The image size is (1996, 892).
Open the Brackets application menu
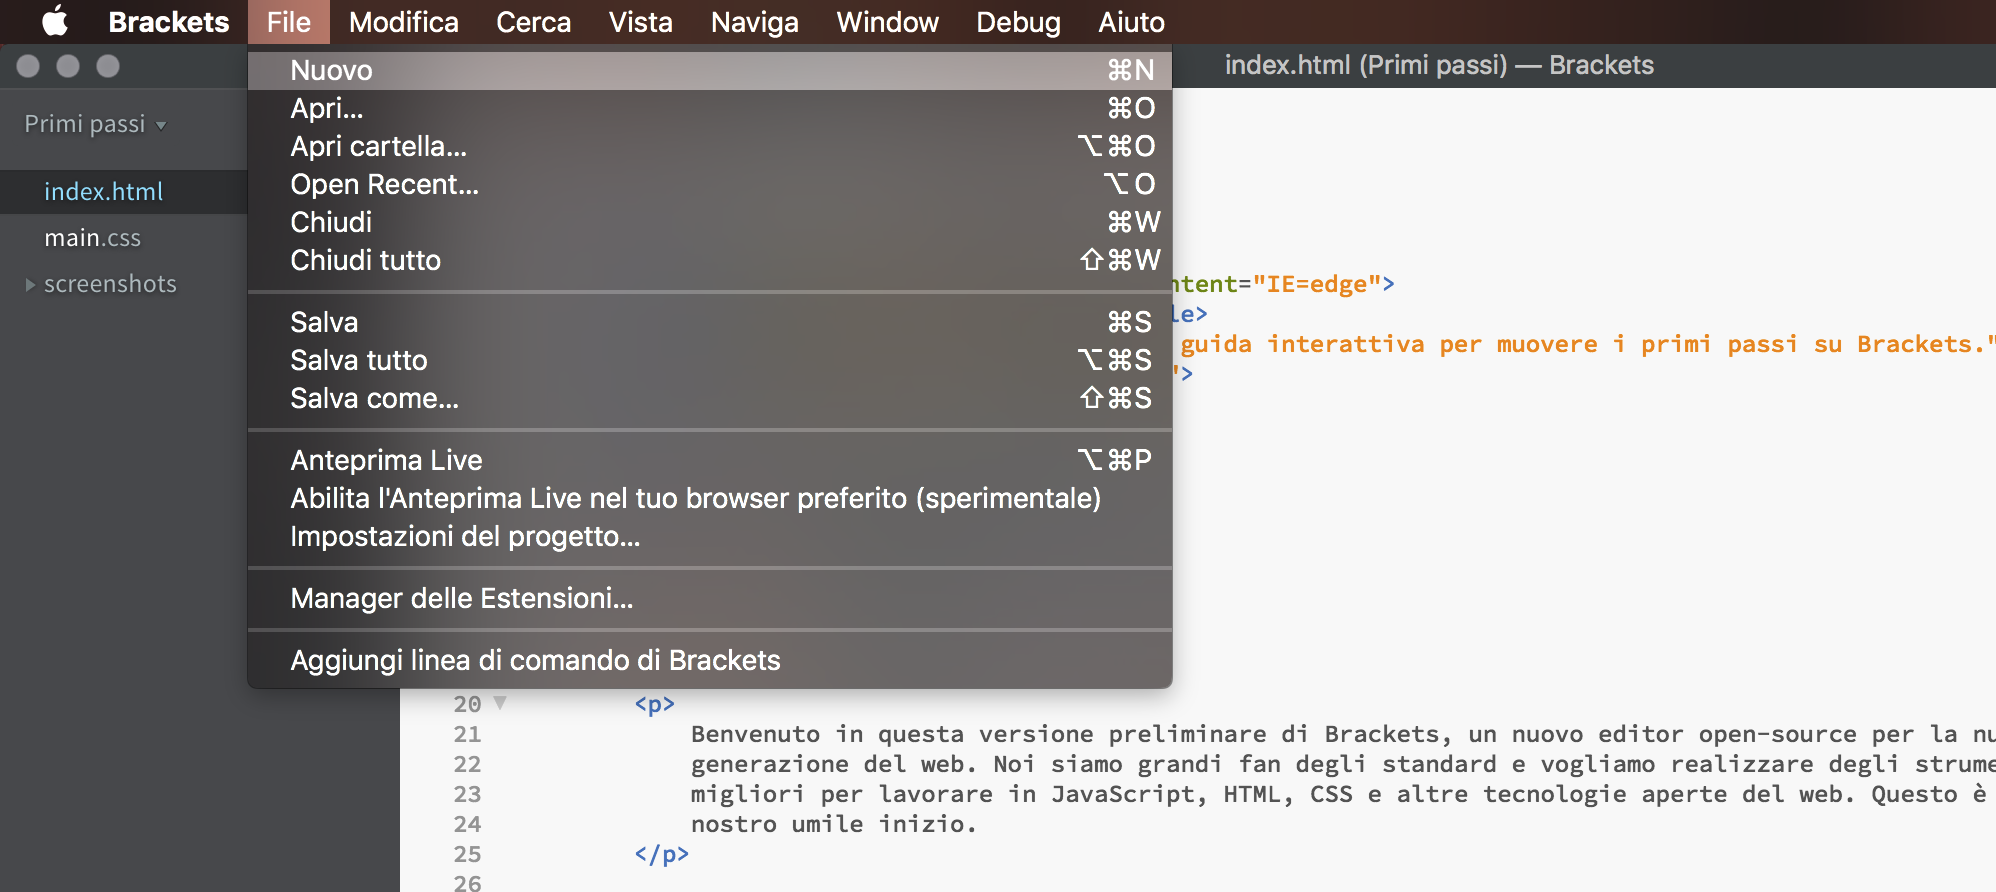168,22
